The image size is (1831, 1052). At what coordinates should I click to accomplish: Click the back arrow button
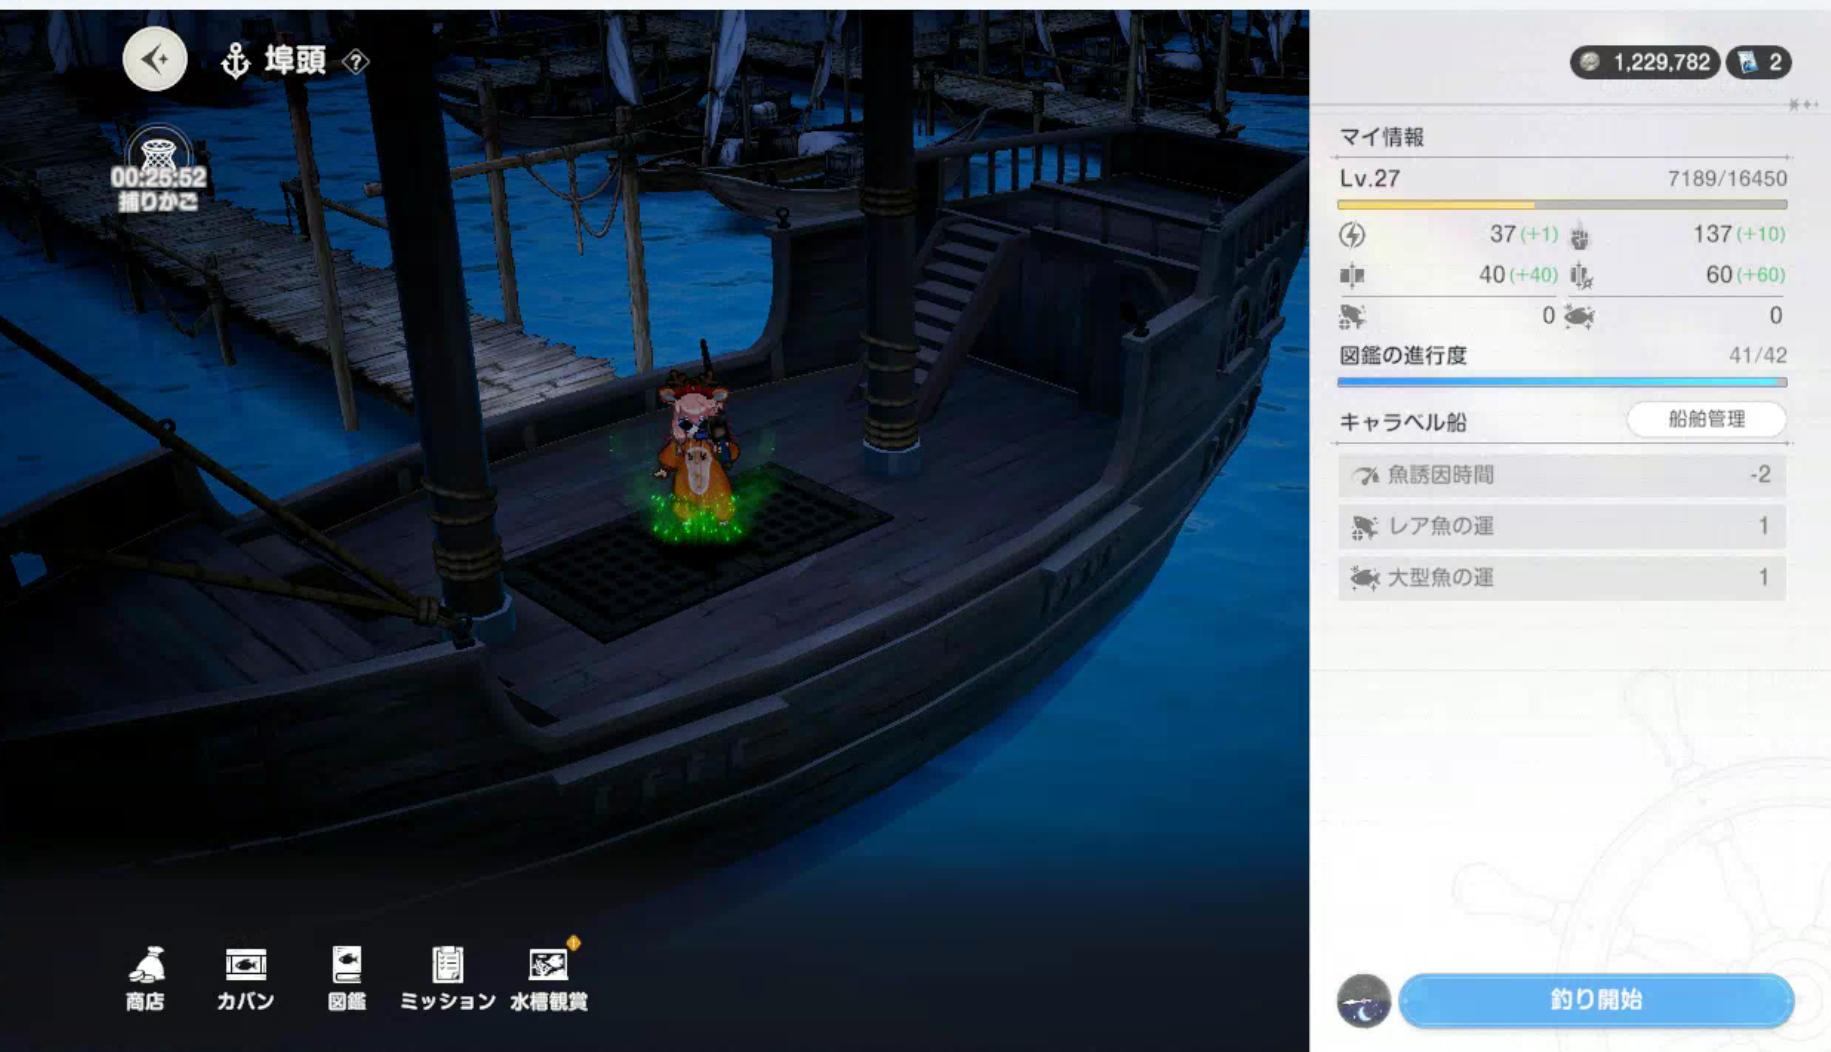coord(155,60)
